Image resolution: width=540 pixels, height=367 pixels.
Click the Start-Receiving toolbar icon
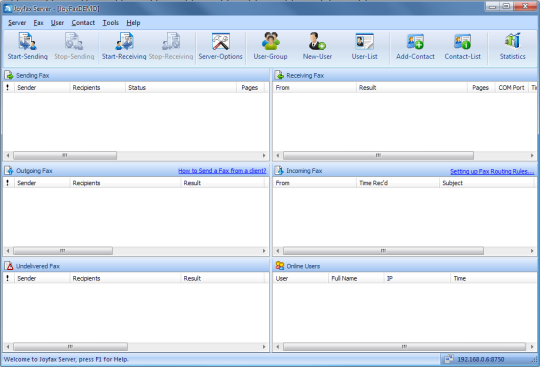click(x=124, y=46)
